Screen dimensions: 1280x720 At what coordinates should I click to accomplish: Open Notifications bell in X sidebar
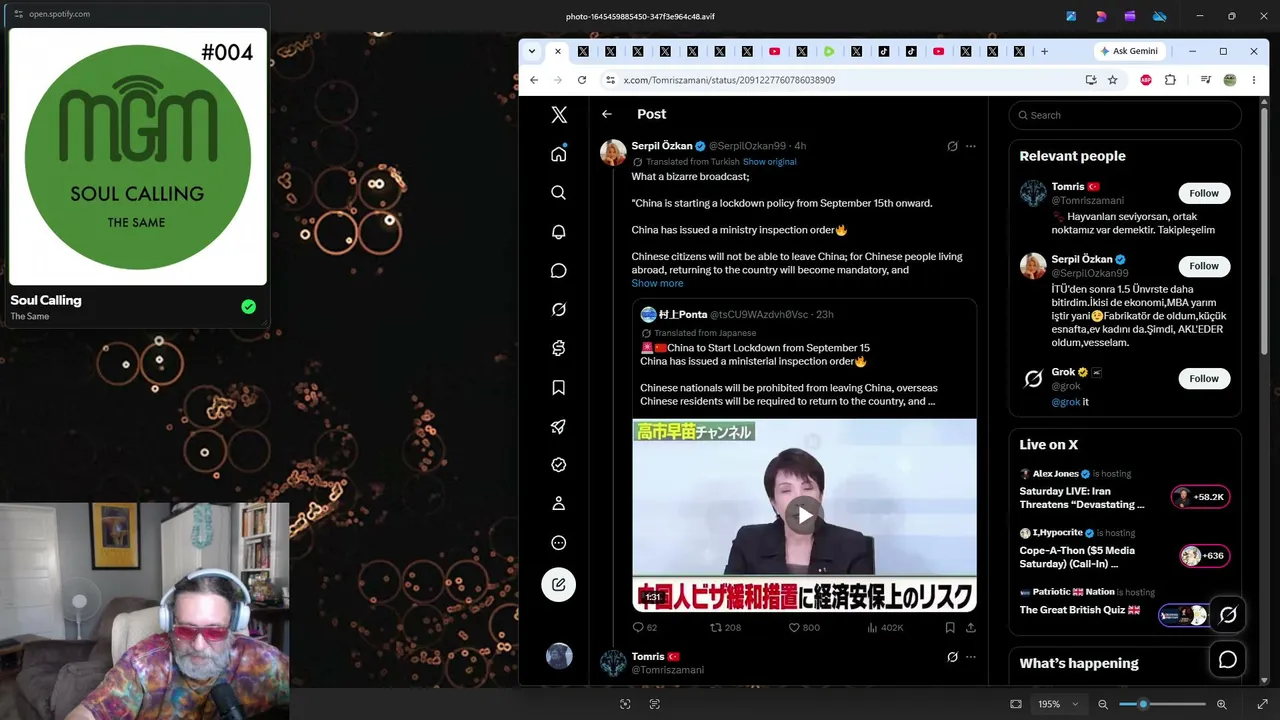[x=559, y=232]
